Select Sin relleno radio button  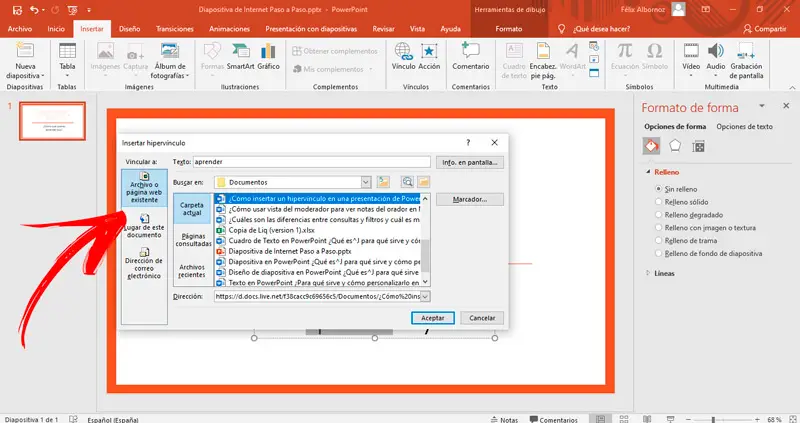pos(658,189)
